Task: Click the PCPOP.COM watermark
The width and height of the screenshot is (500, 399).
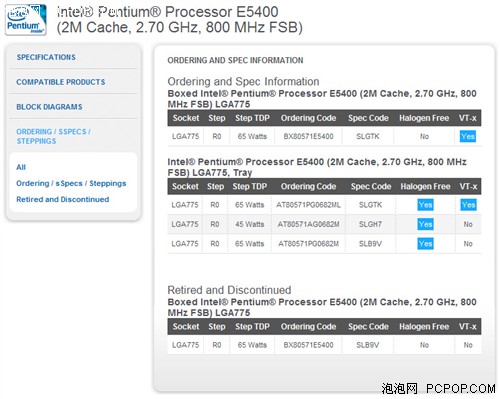Action: click(460, 389)
